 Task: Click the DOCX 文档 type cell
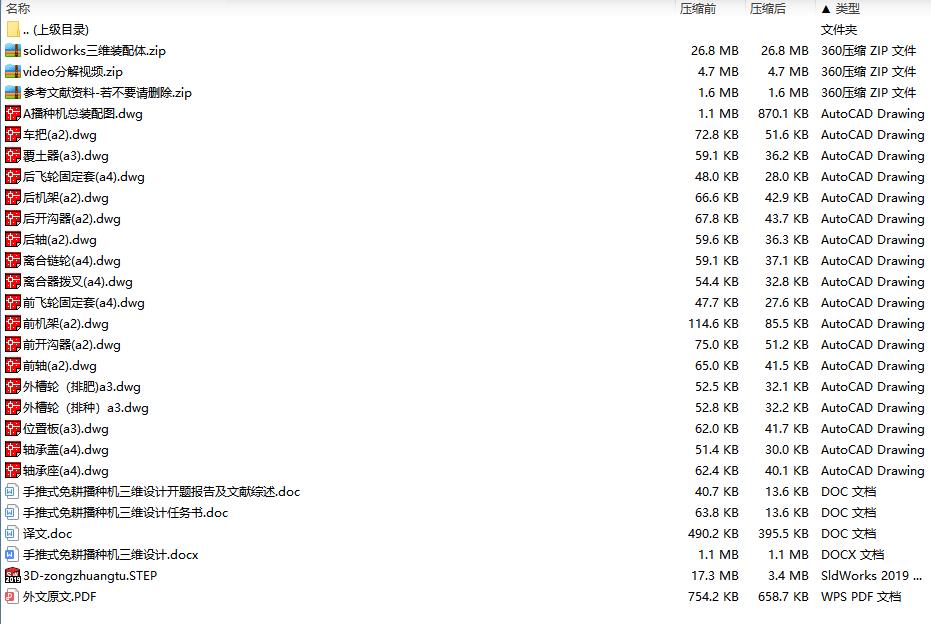[853, 555]
